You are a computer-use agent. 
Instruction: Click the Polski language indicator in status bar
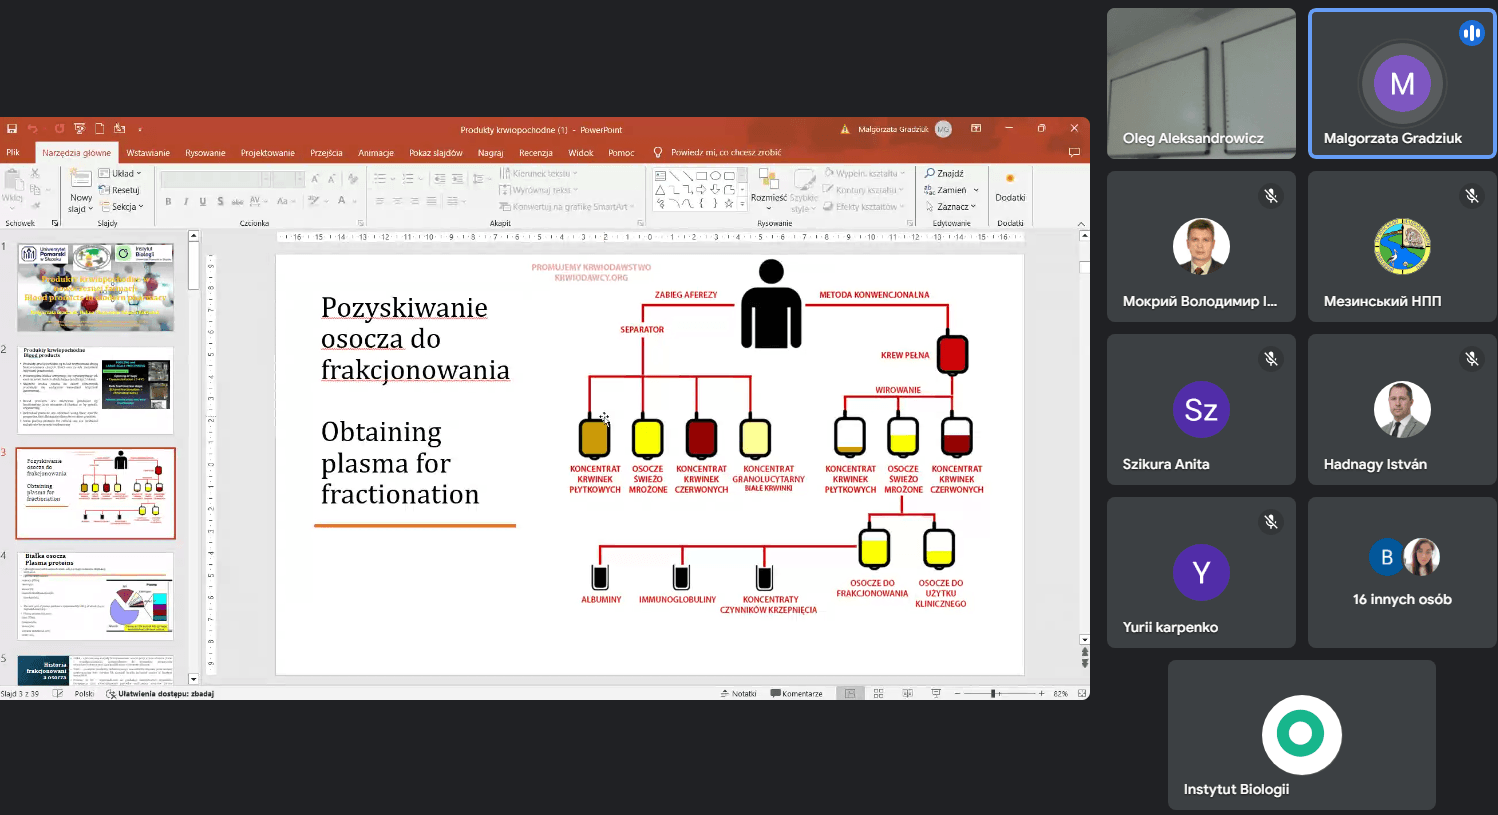[84, 693]
